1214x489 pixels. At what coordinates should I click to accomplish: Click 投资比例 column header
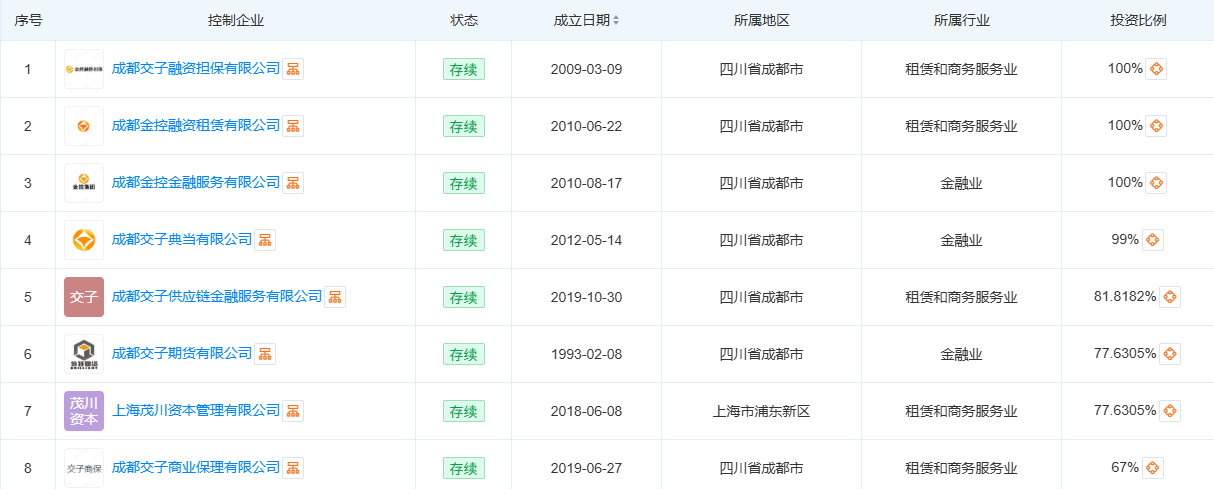[x=1138, y=20]
